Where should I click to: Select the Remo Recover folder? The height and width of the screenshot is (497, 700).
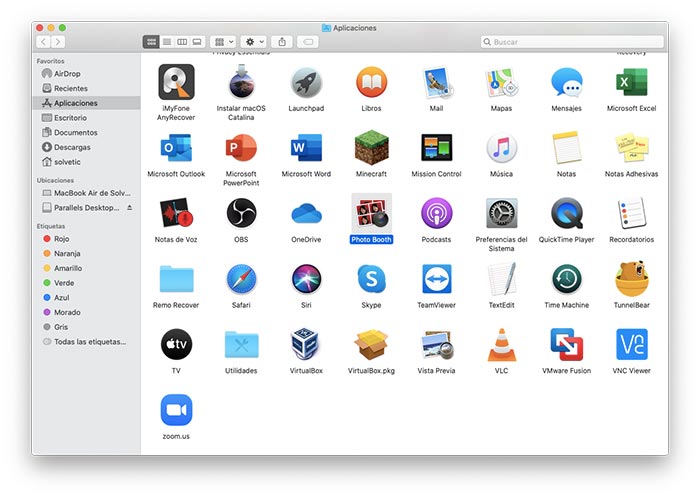pos(176,279)
